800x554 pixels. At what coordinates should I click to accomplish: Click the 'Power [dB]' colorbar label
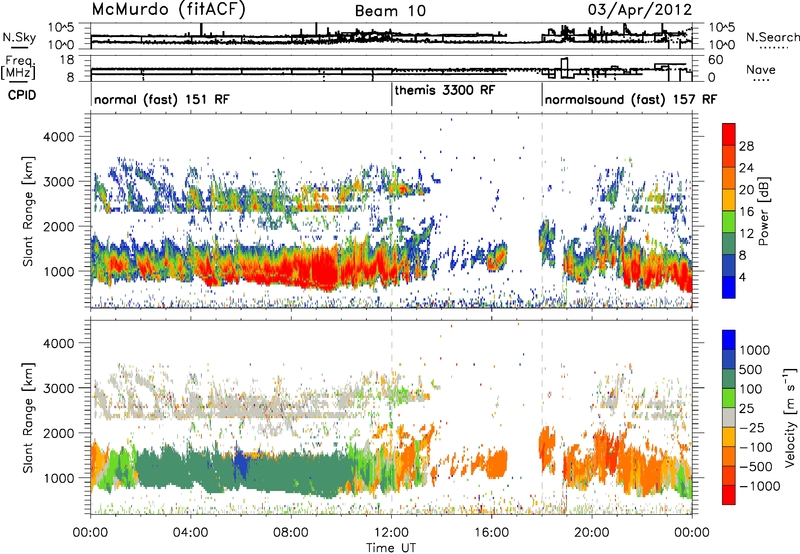764,211
